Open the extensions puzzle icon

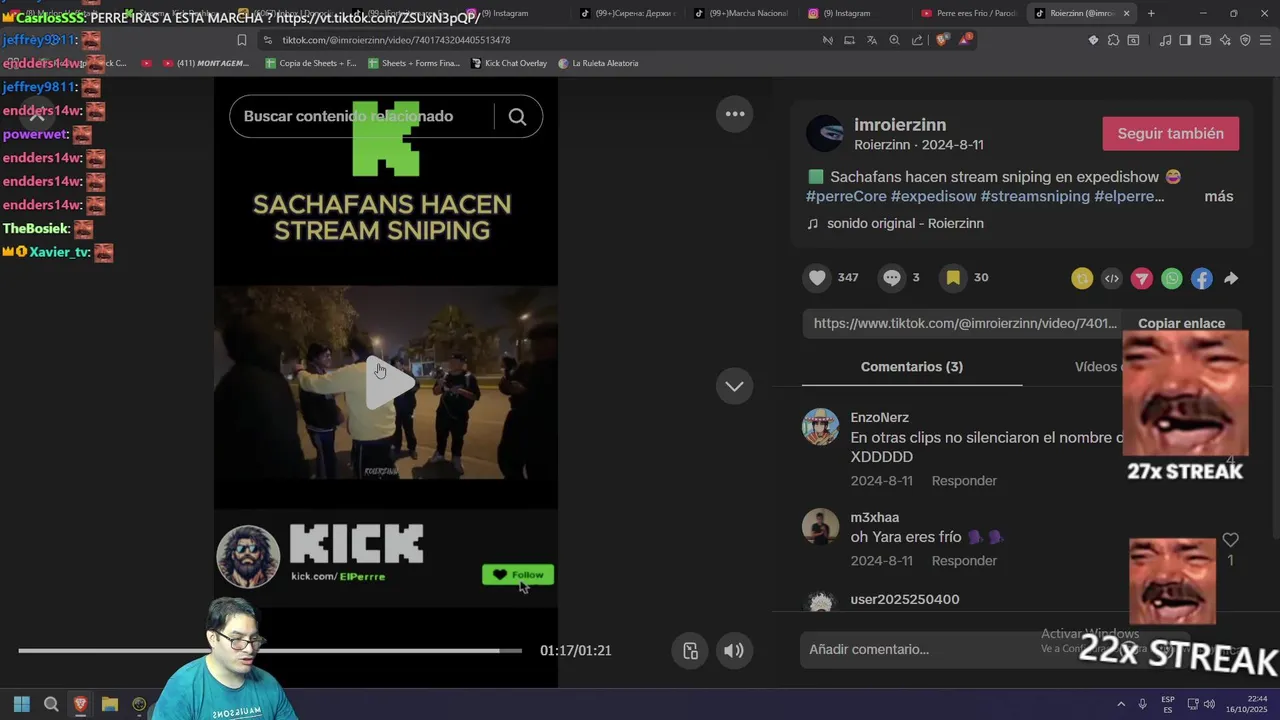coord(1113,40)
